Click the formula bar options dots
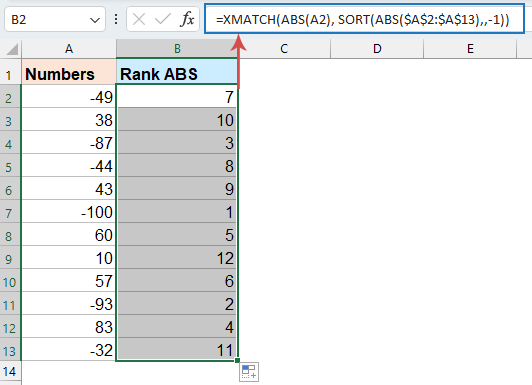Screen dimensions: 532x385 [x=116, y=19]
